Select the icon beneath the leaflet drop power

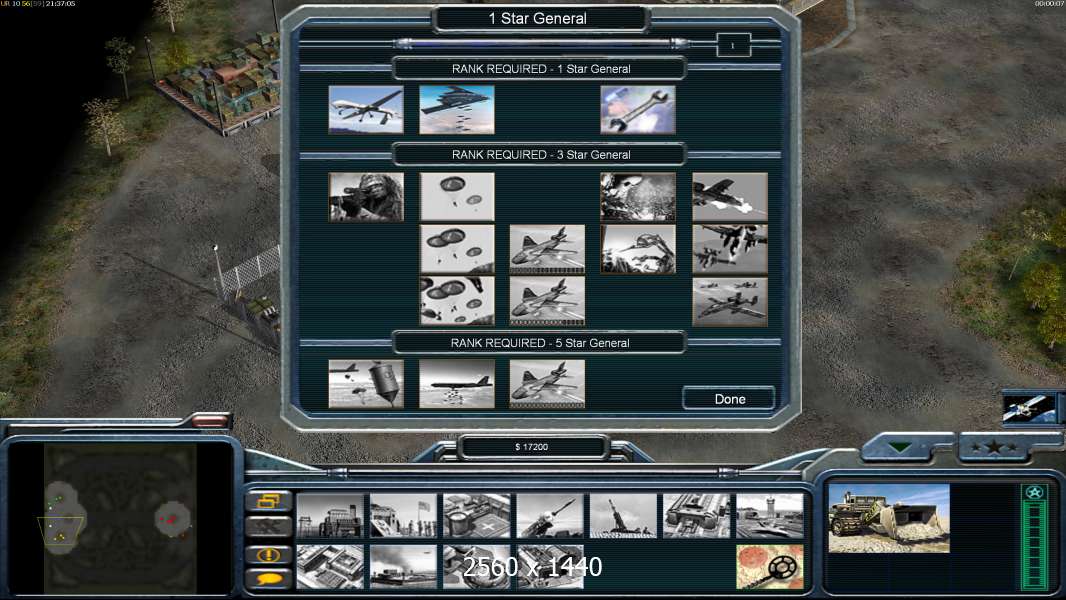[638, 249]
